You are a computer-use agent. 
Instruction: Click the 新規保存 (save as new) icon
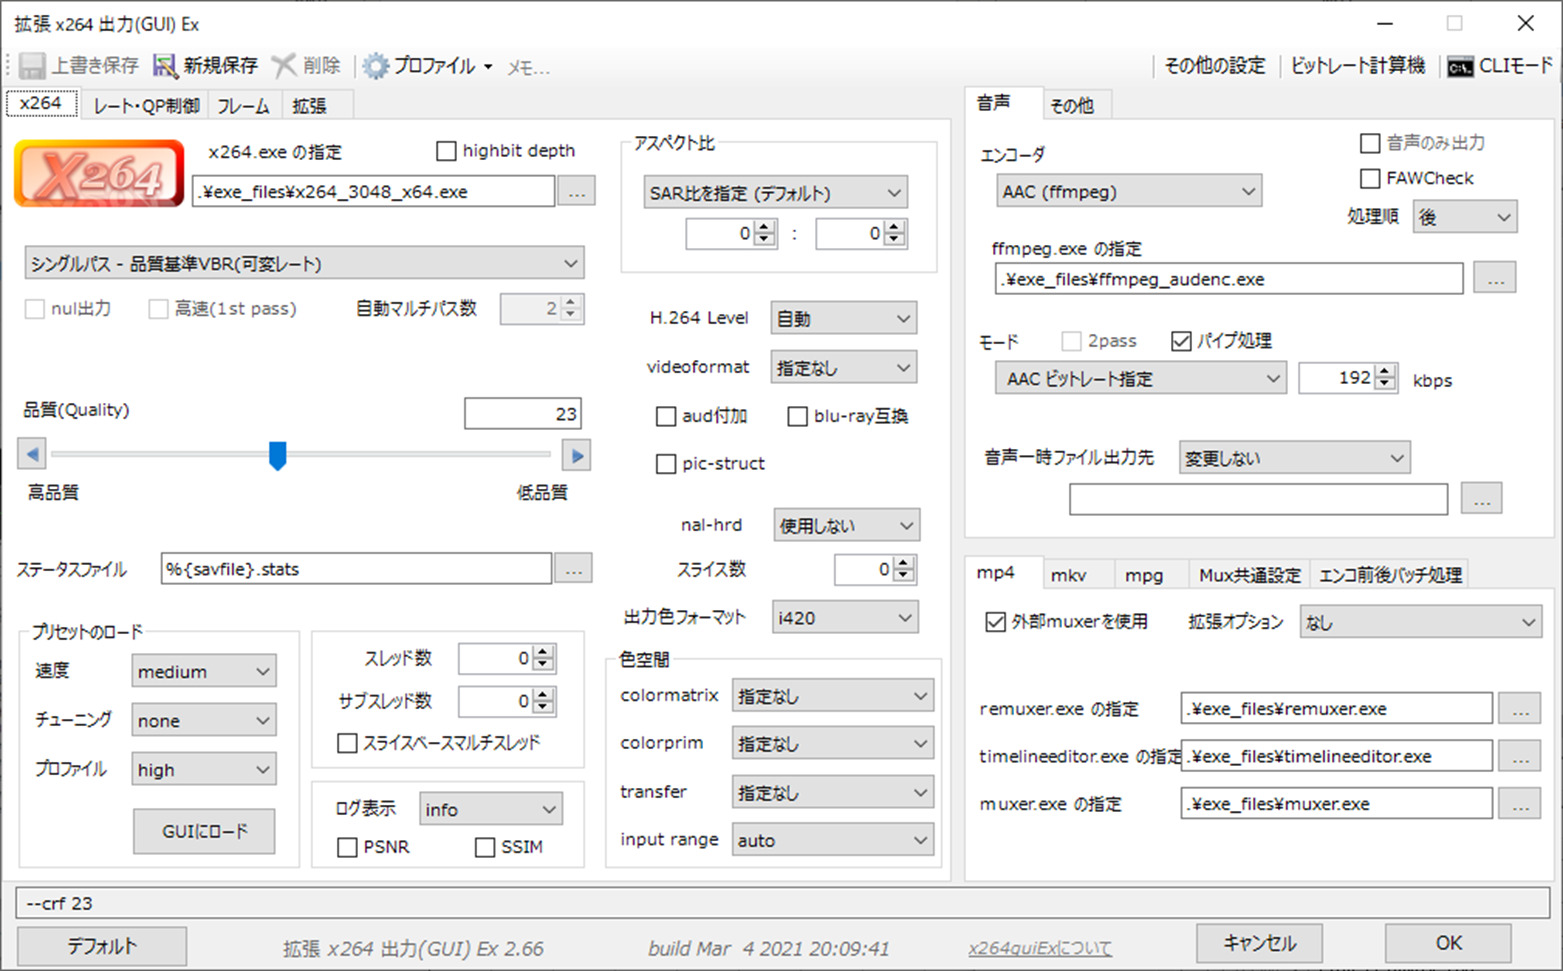pos(164,65)
